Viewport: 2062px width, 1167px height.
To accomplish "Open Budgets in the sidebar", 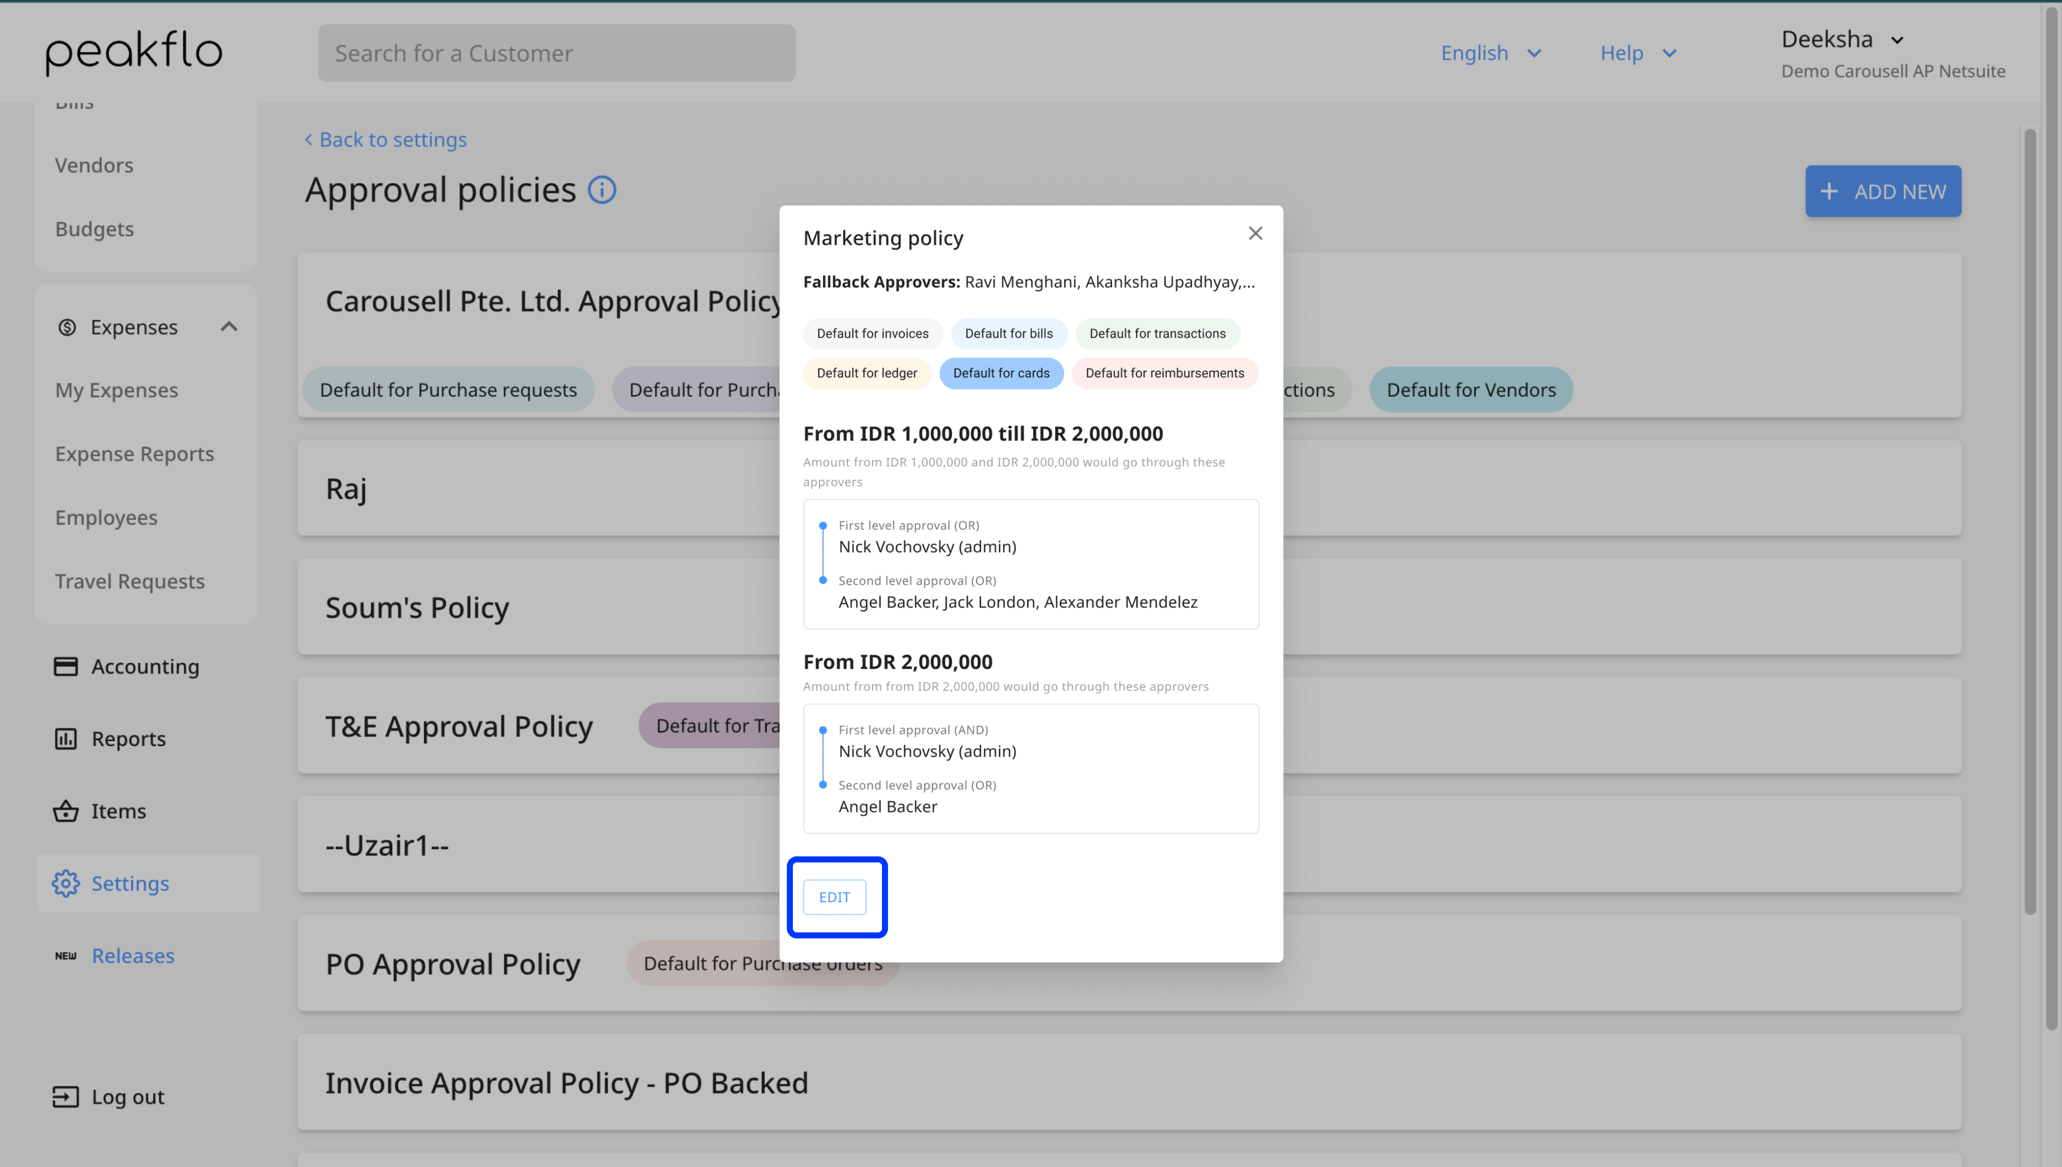I will 94,229.
